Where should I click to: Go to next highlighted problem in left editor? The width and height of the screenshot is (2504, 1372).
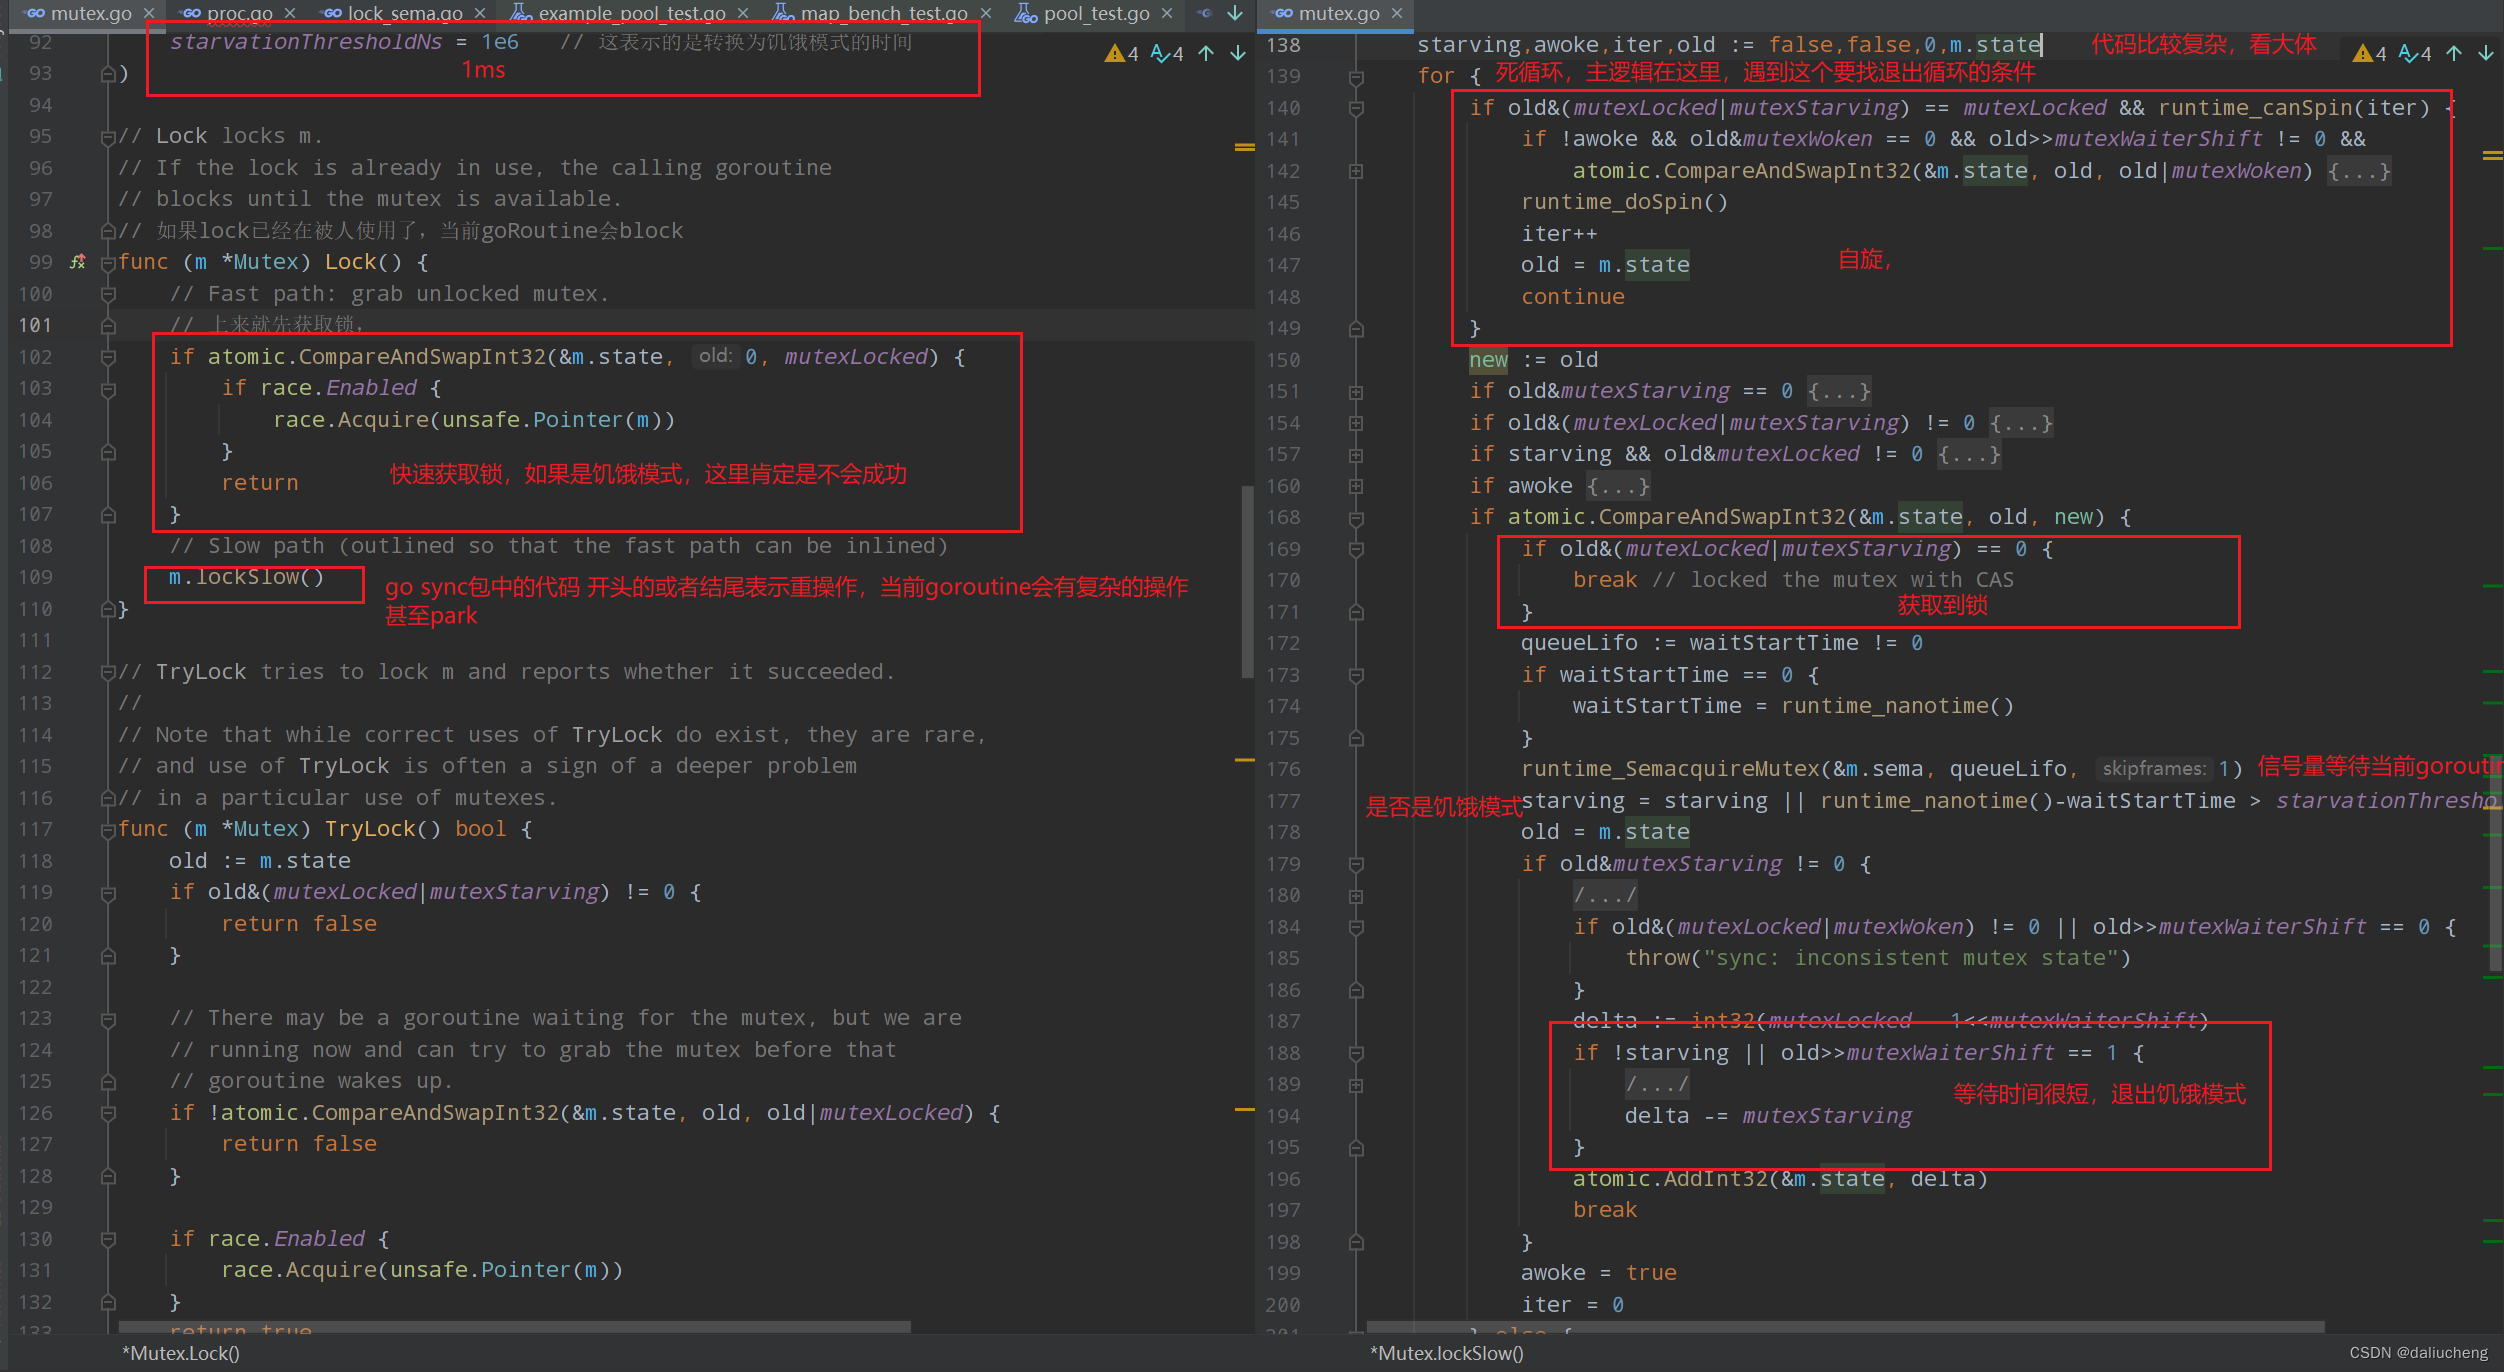[x=1238, y=53]
